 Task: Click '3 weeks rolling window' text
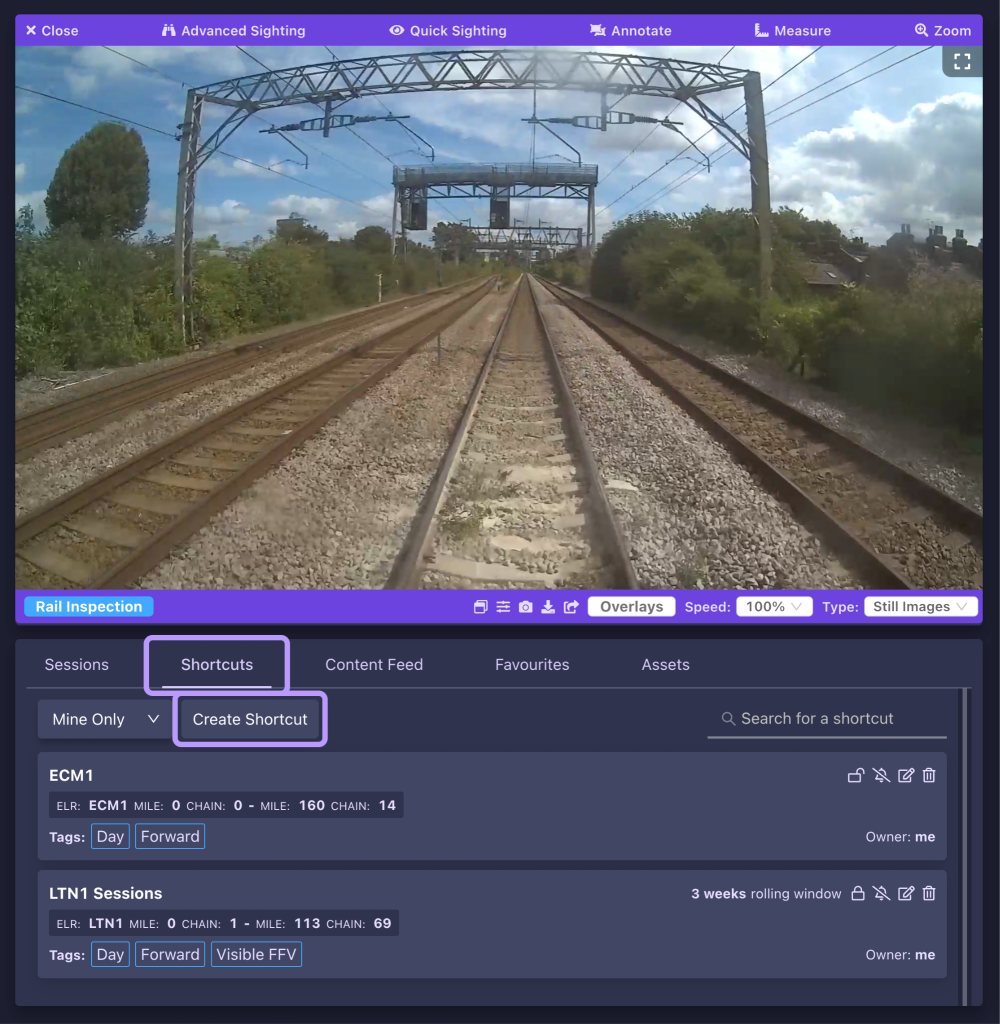click(x=766, y=893)
